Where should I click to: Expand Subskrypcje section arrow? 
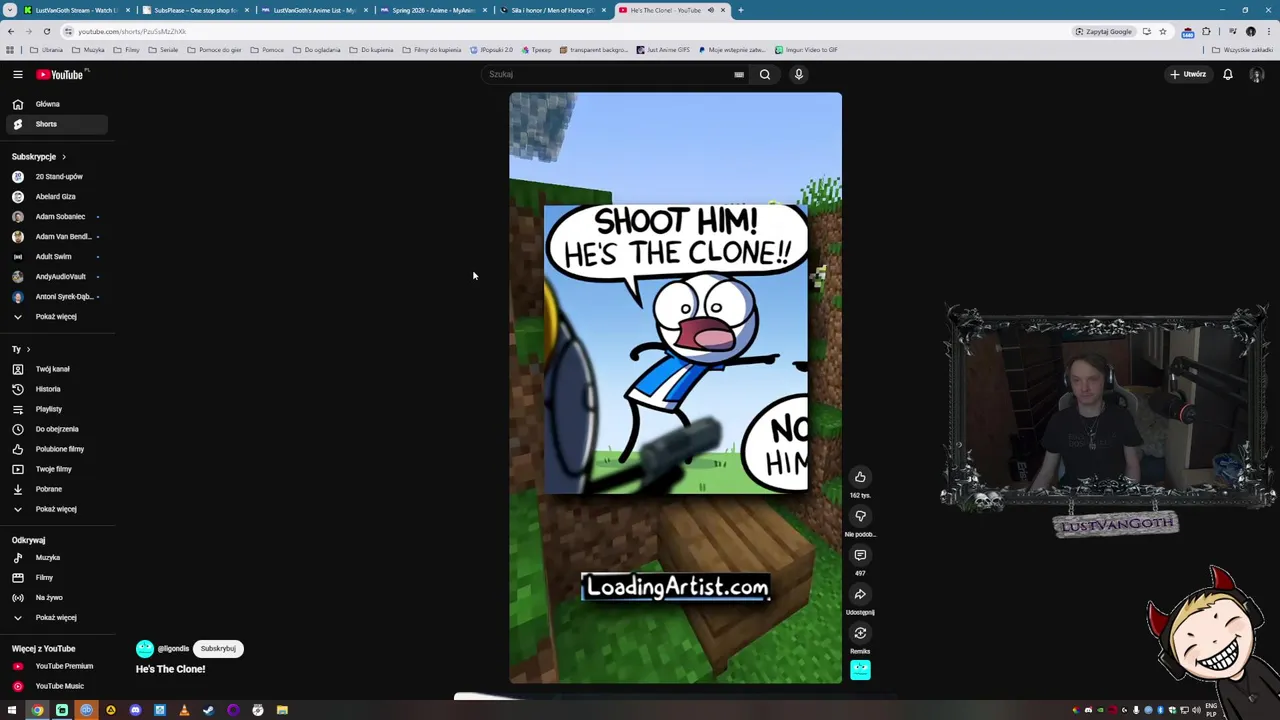point(63,157)
